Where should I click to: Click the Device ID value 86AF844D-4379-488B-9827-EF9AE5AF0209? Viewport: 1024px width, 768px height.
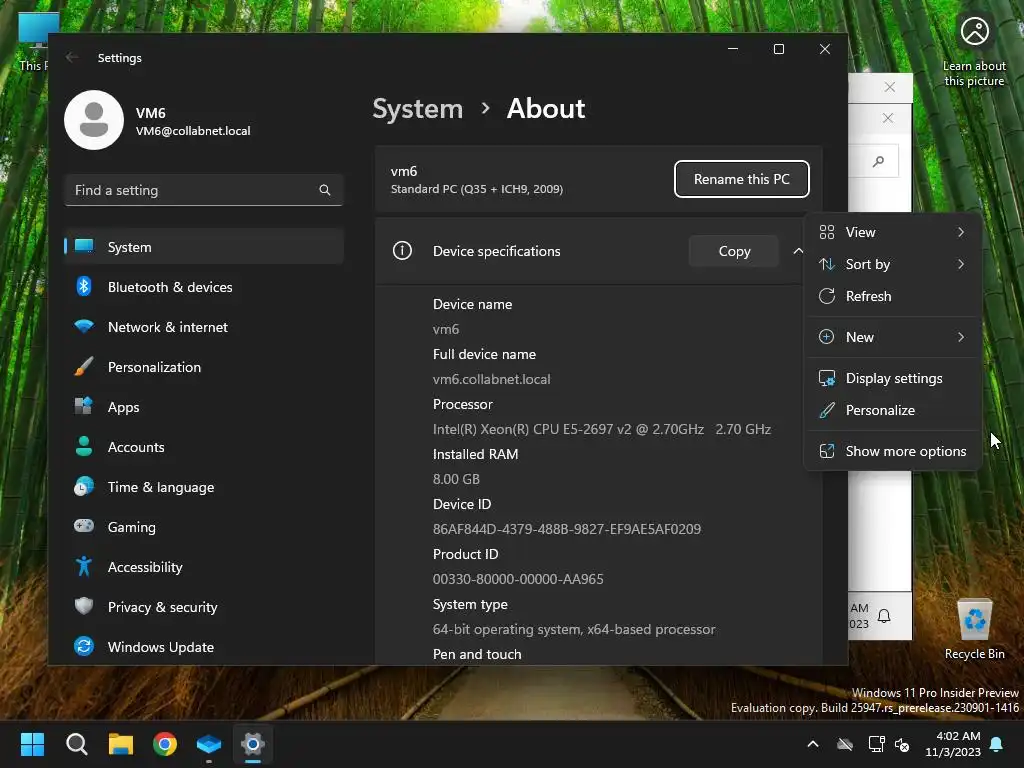567,529
